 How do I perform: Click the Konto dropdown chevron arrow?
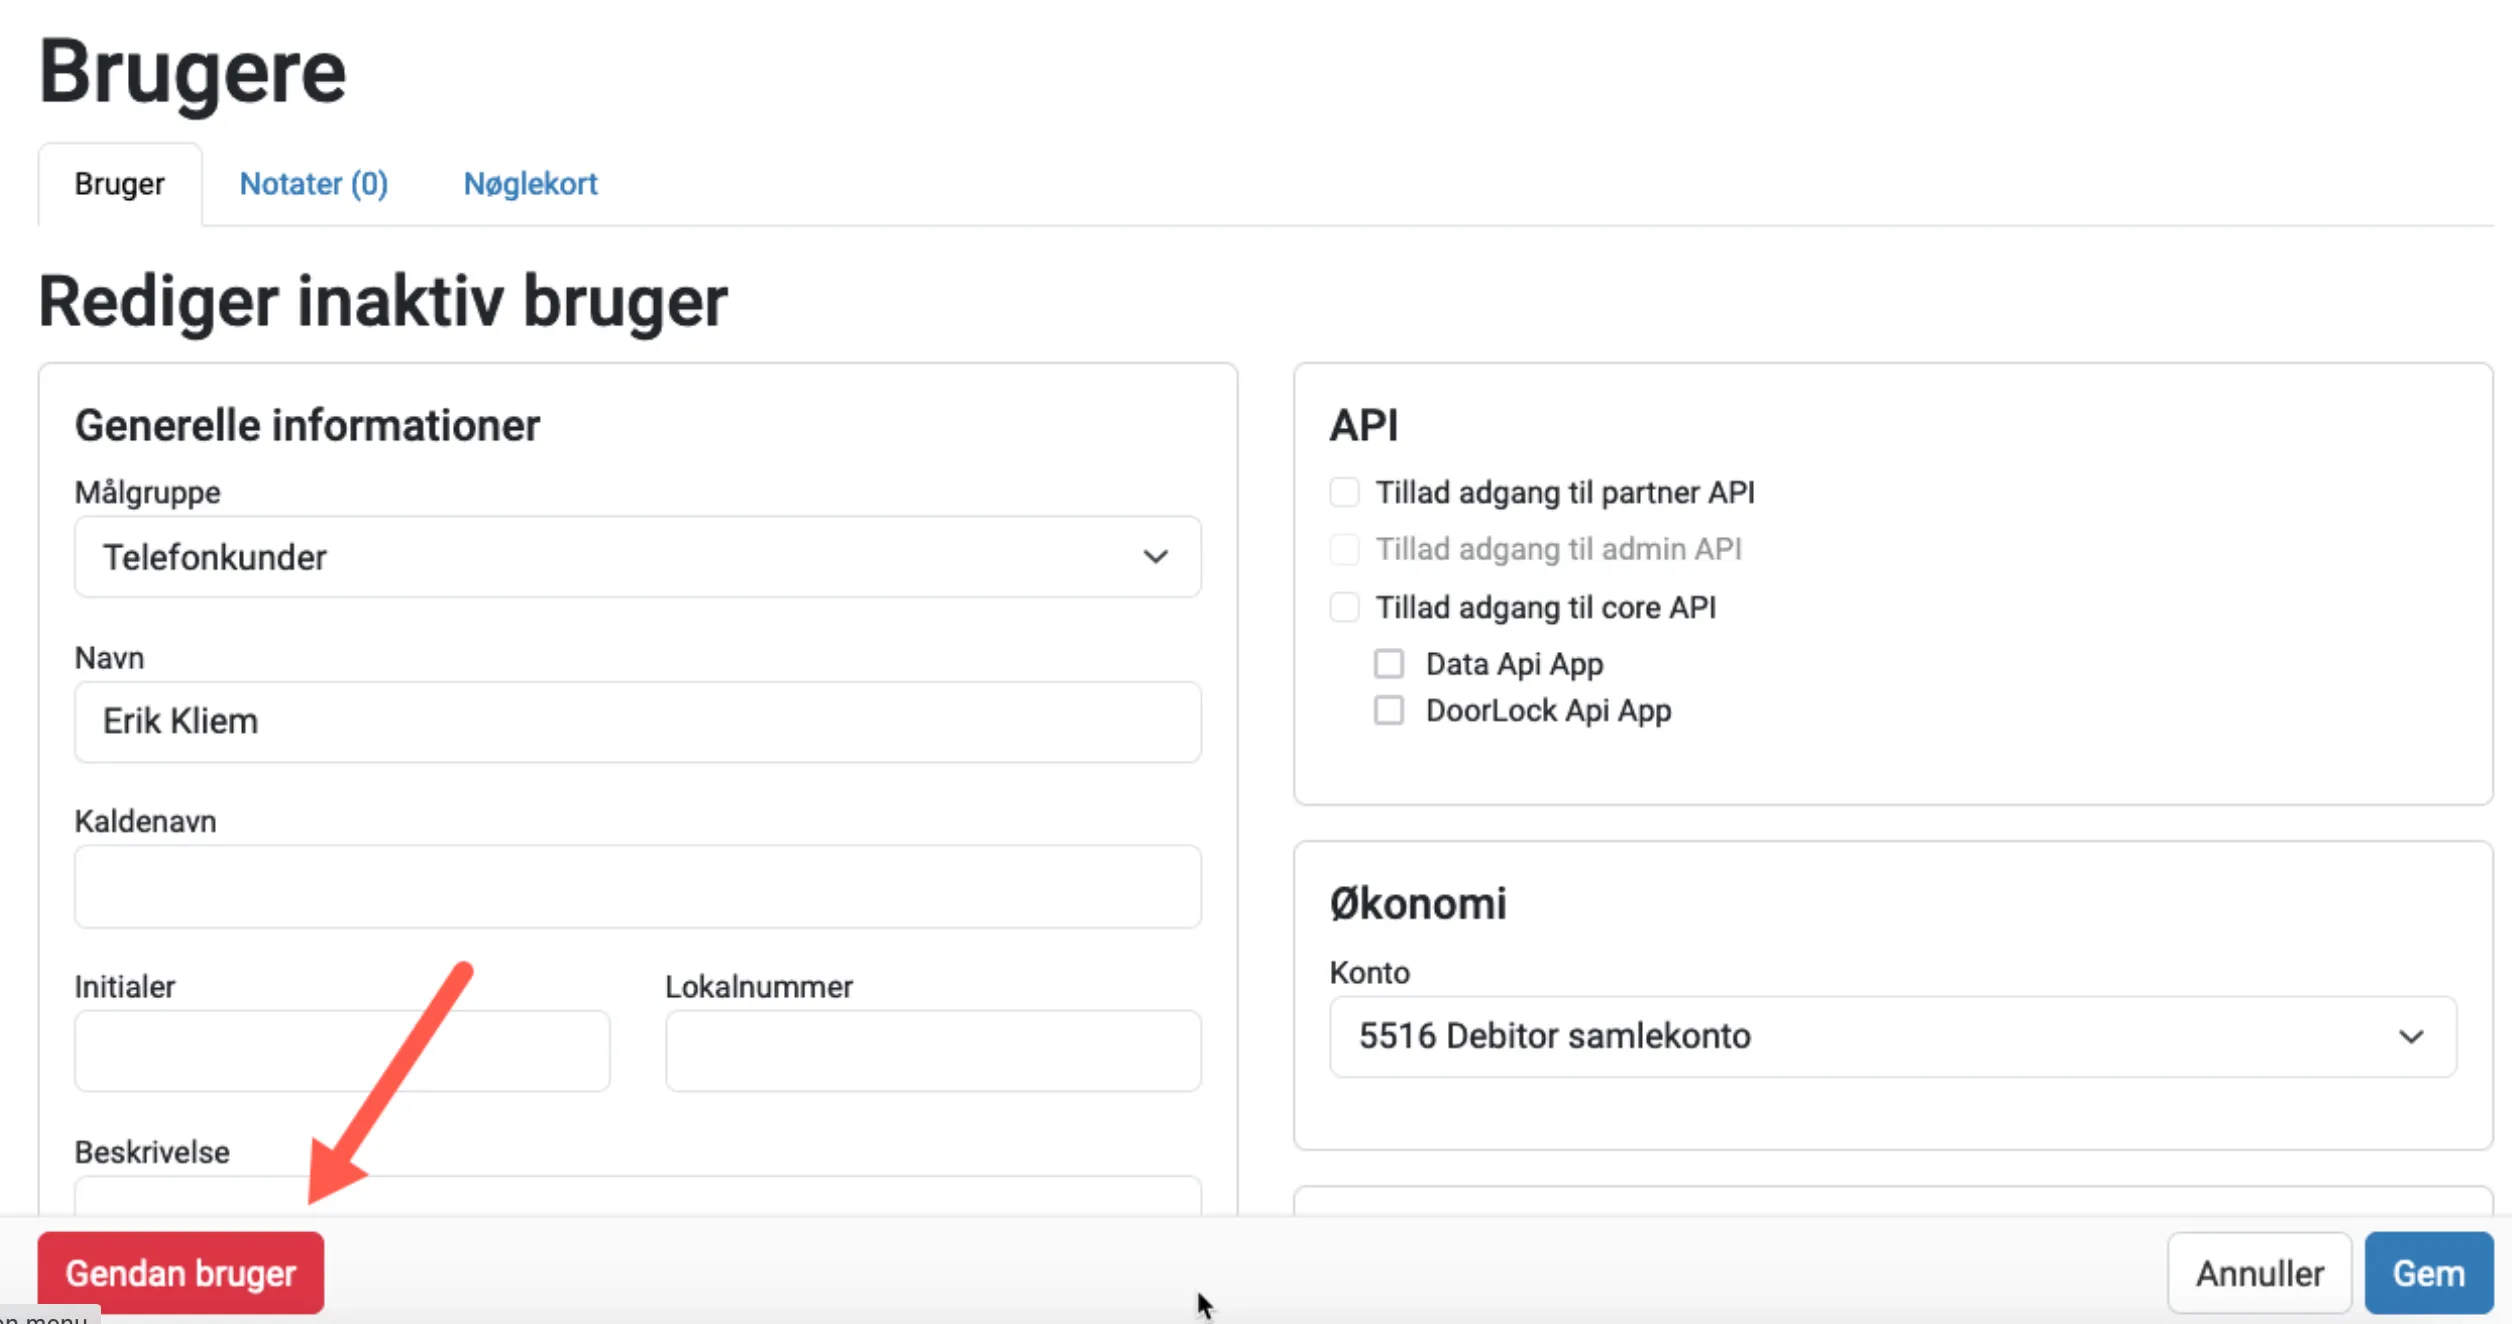(2411, 1037)
